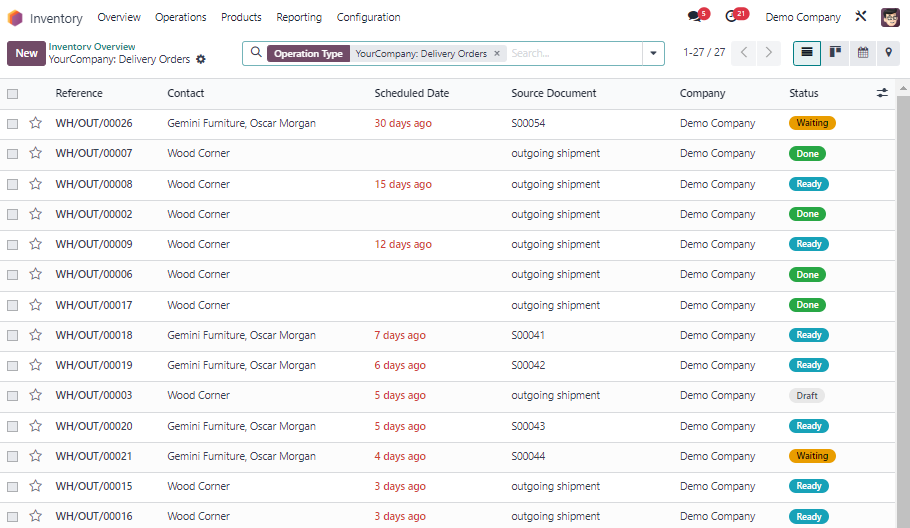Tick the select-all checkbox in header
910x528 pixels.
click(x=13, y=94)
